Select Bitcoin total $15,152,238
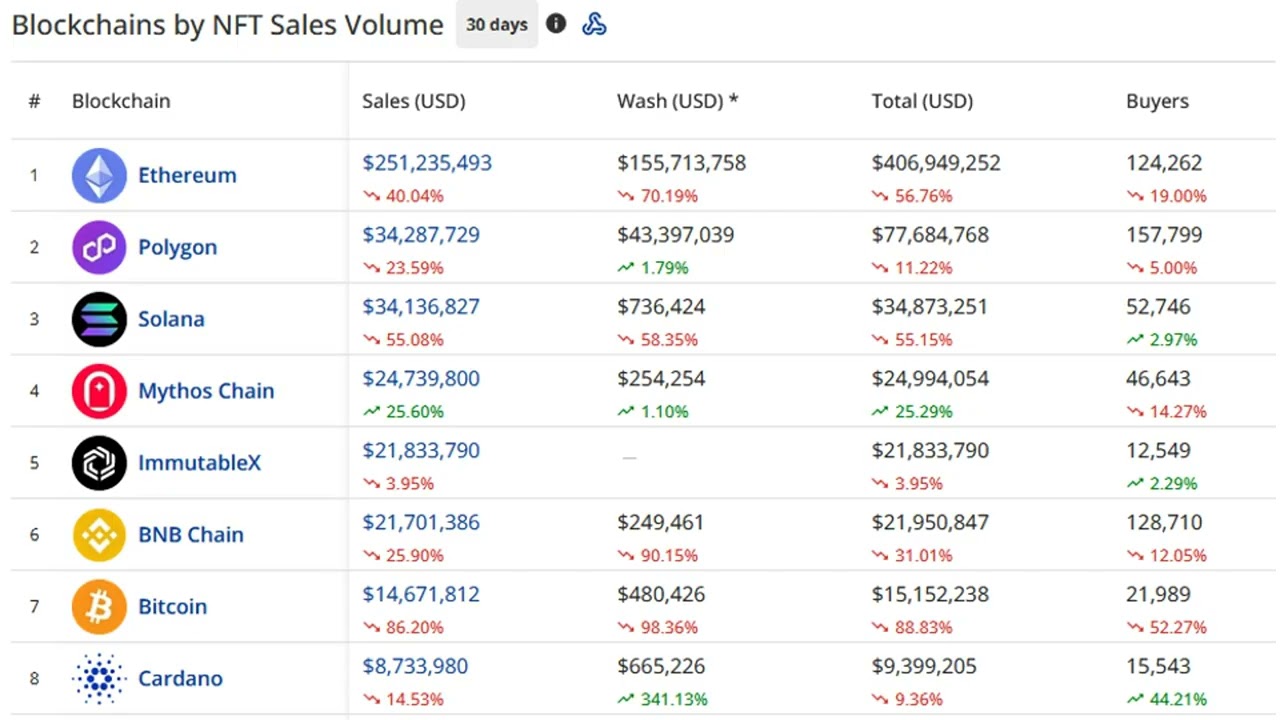 [930, 595]
